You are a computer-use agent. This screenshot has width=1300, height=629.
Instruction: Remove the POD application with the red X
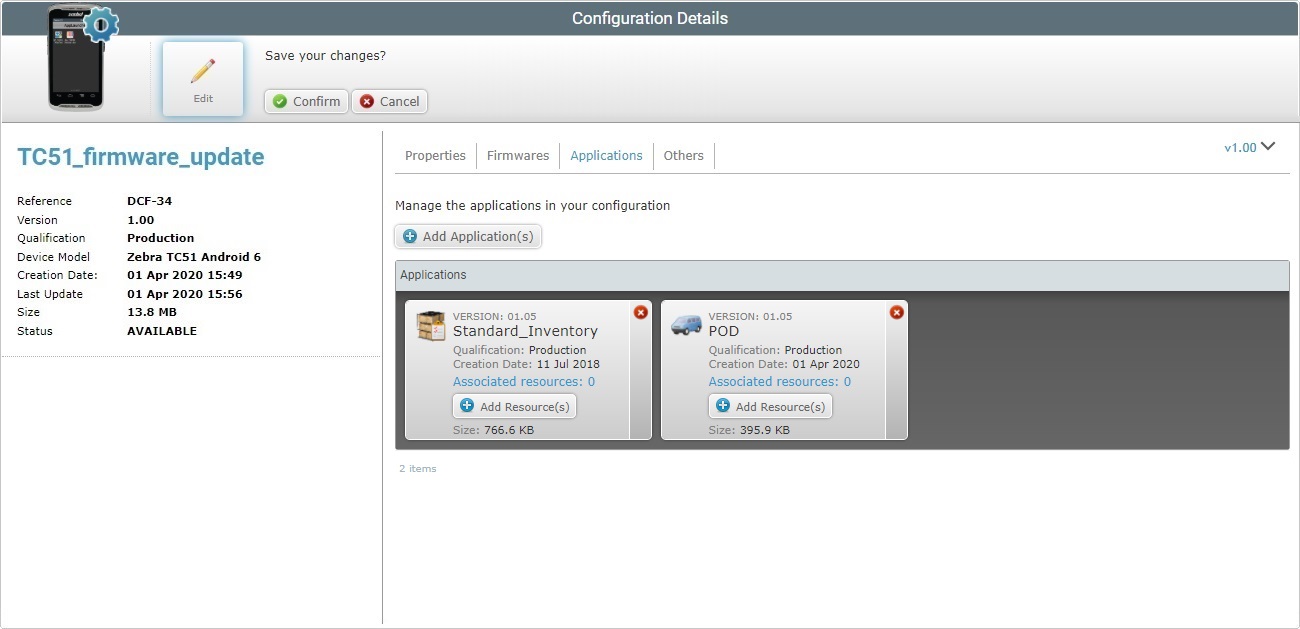click(897, 312)
